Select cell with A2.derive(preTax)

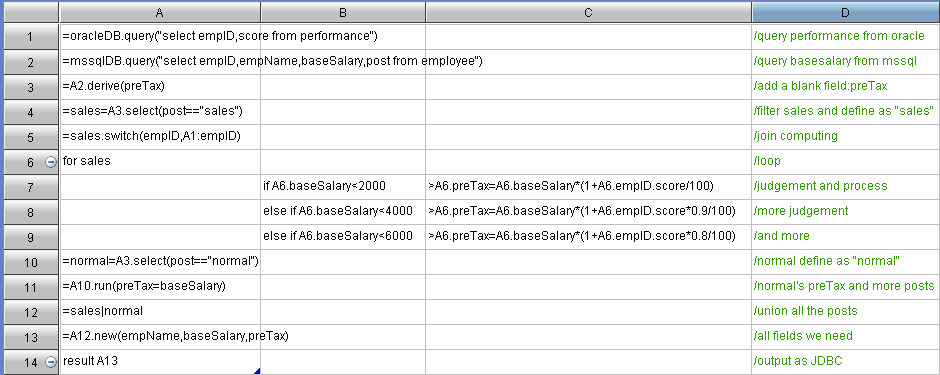pyautogui.click(x=159, y=86)
